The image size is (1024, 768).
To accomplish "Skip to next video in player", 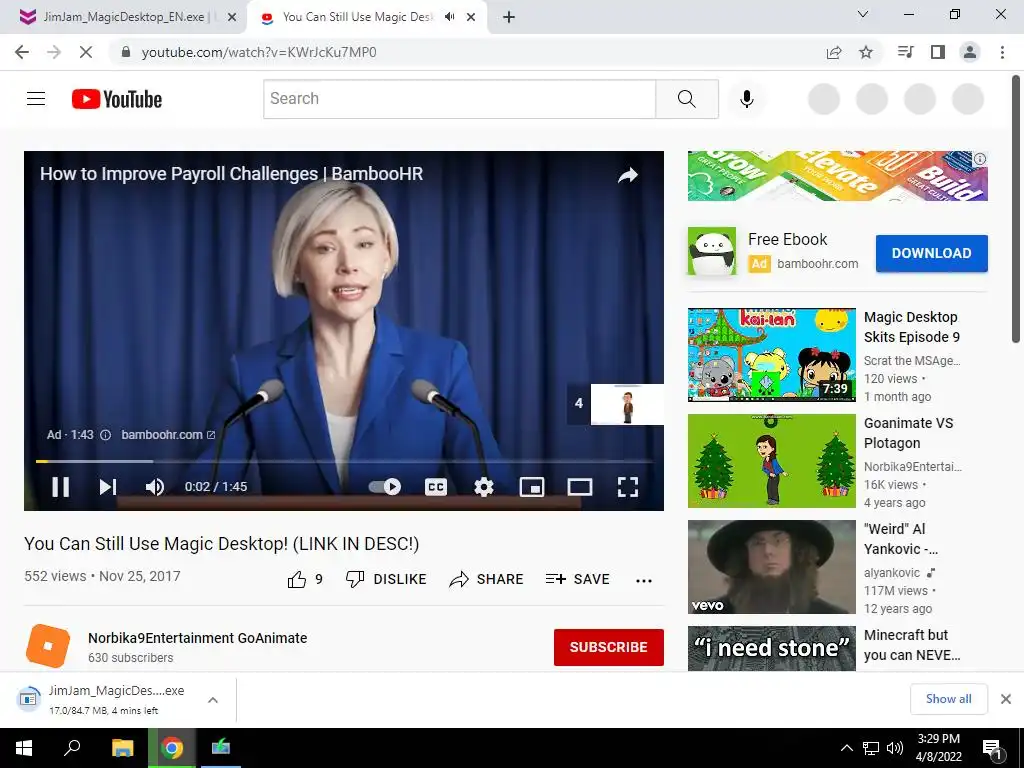I will pyautogui.click(x=108, y=487).
